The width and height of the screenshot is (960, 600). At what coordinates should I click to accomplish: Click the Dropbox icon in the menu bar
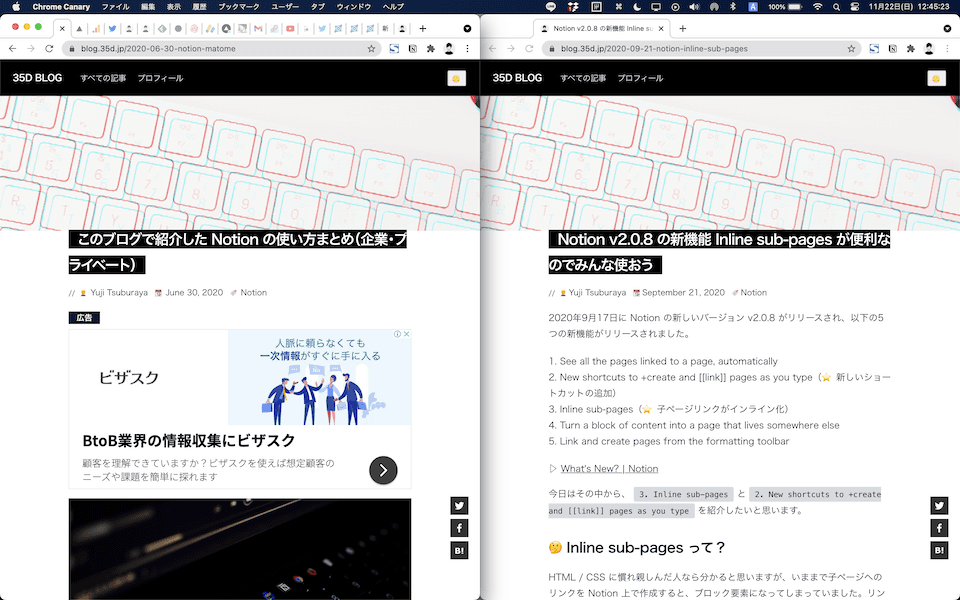point(573,7)
